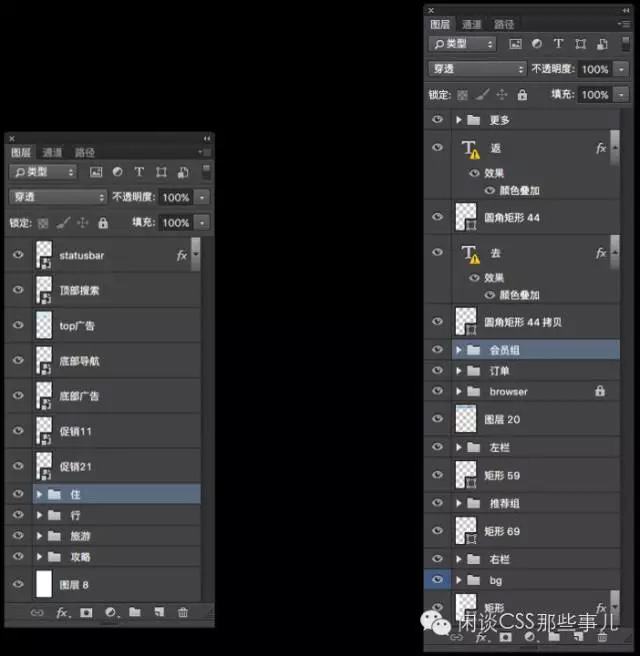Screen dimensions: 640x656
Task: Open the 不透明度 opacity slider arrow in right panel
Action: 622,69
